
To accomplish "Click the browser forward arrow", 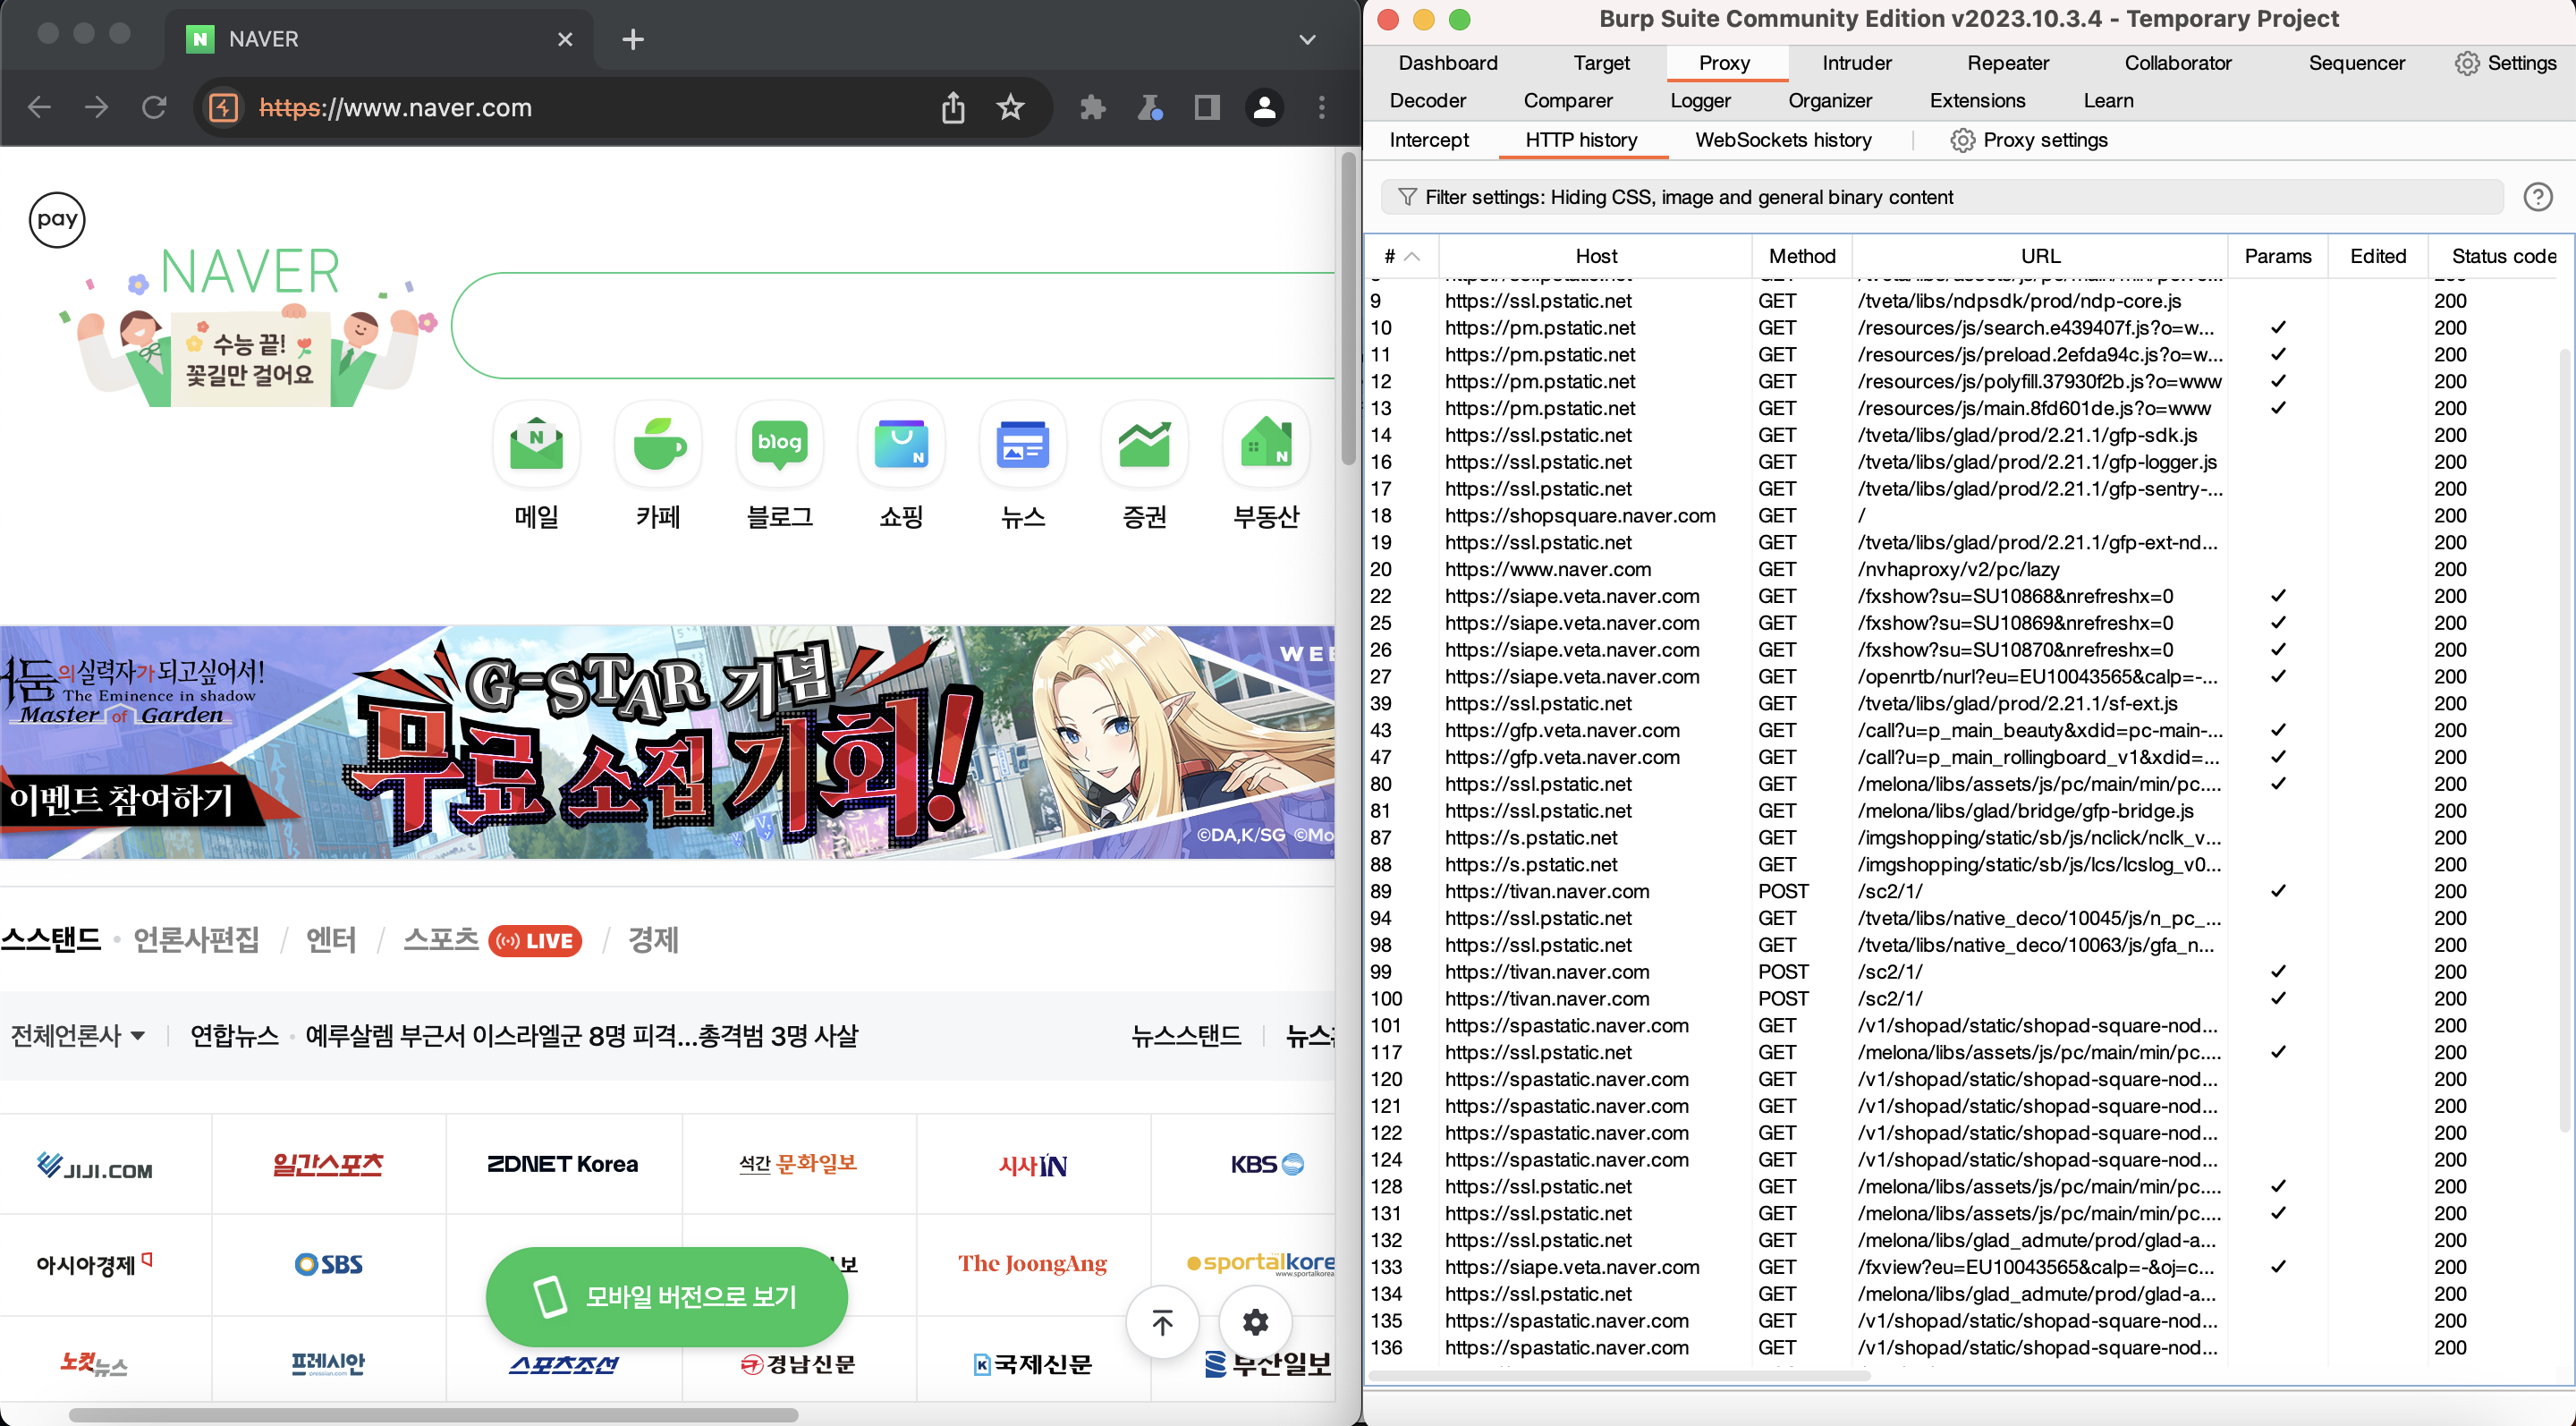I will click(x=97, y=107).
